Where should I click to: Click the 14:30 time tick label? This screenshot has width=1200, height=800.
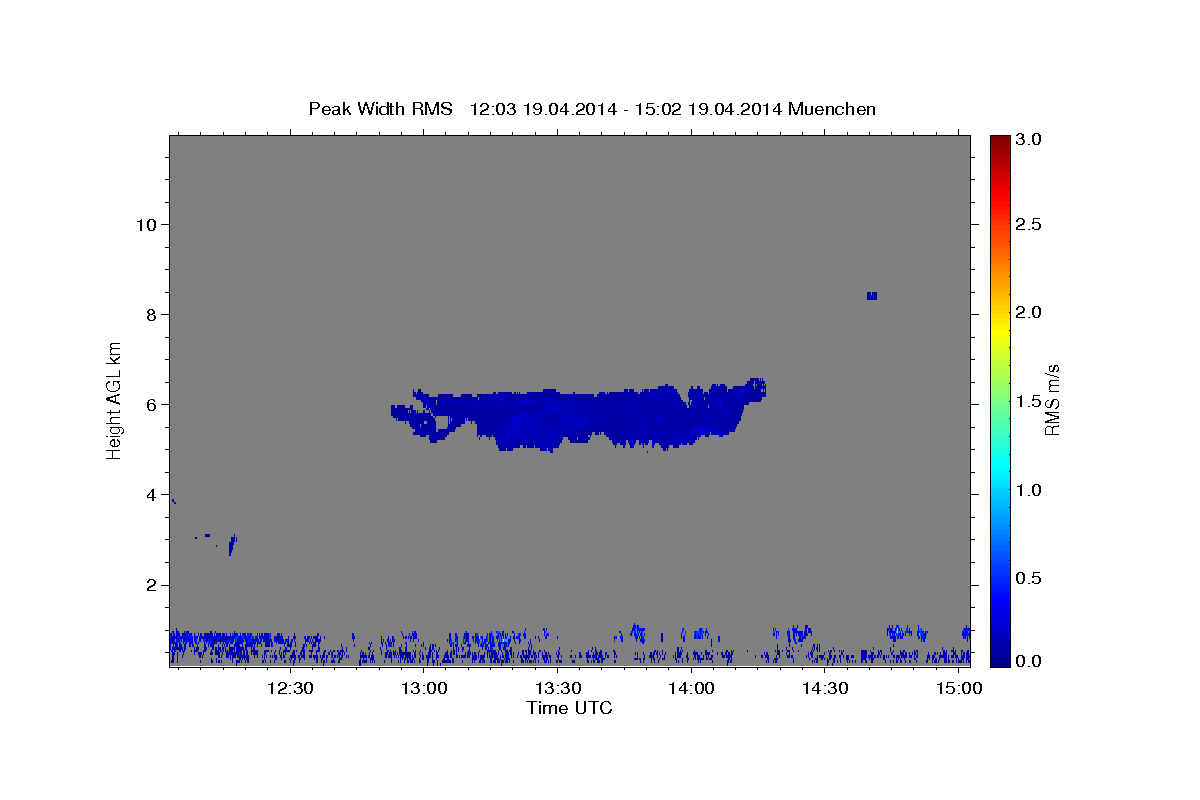coord(825,688)
